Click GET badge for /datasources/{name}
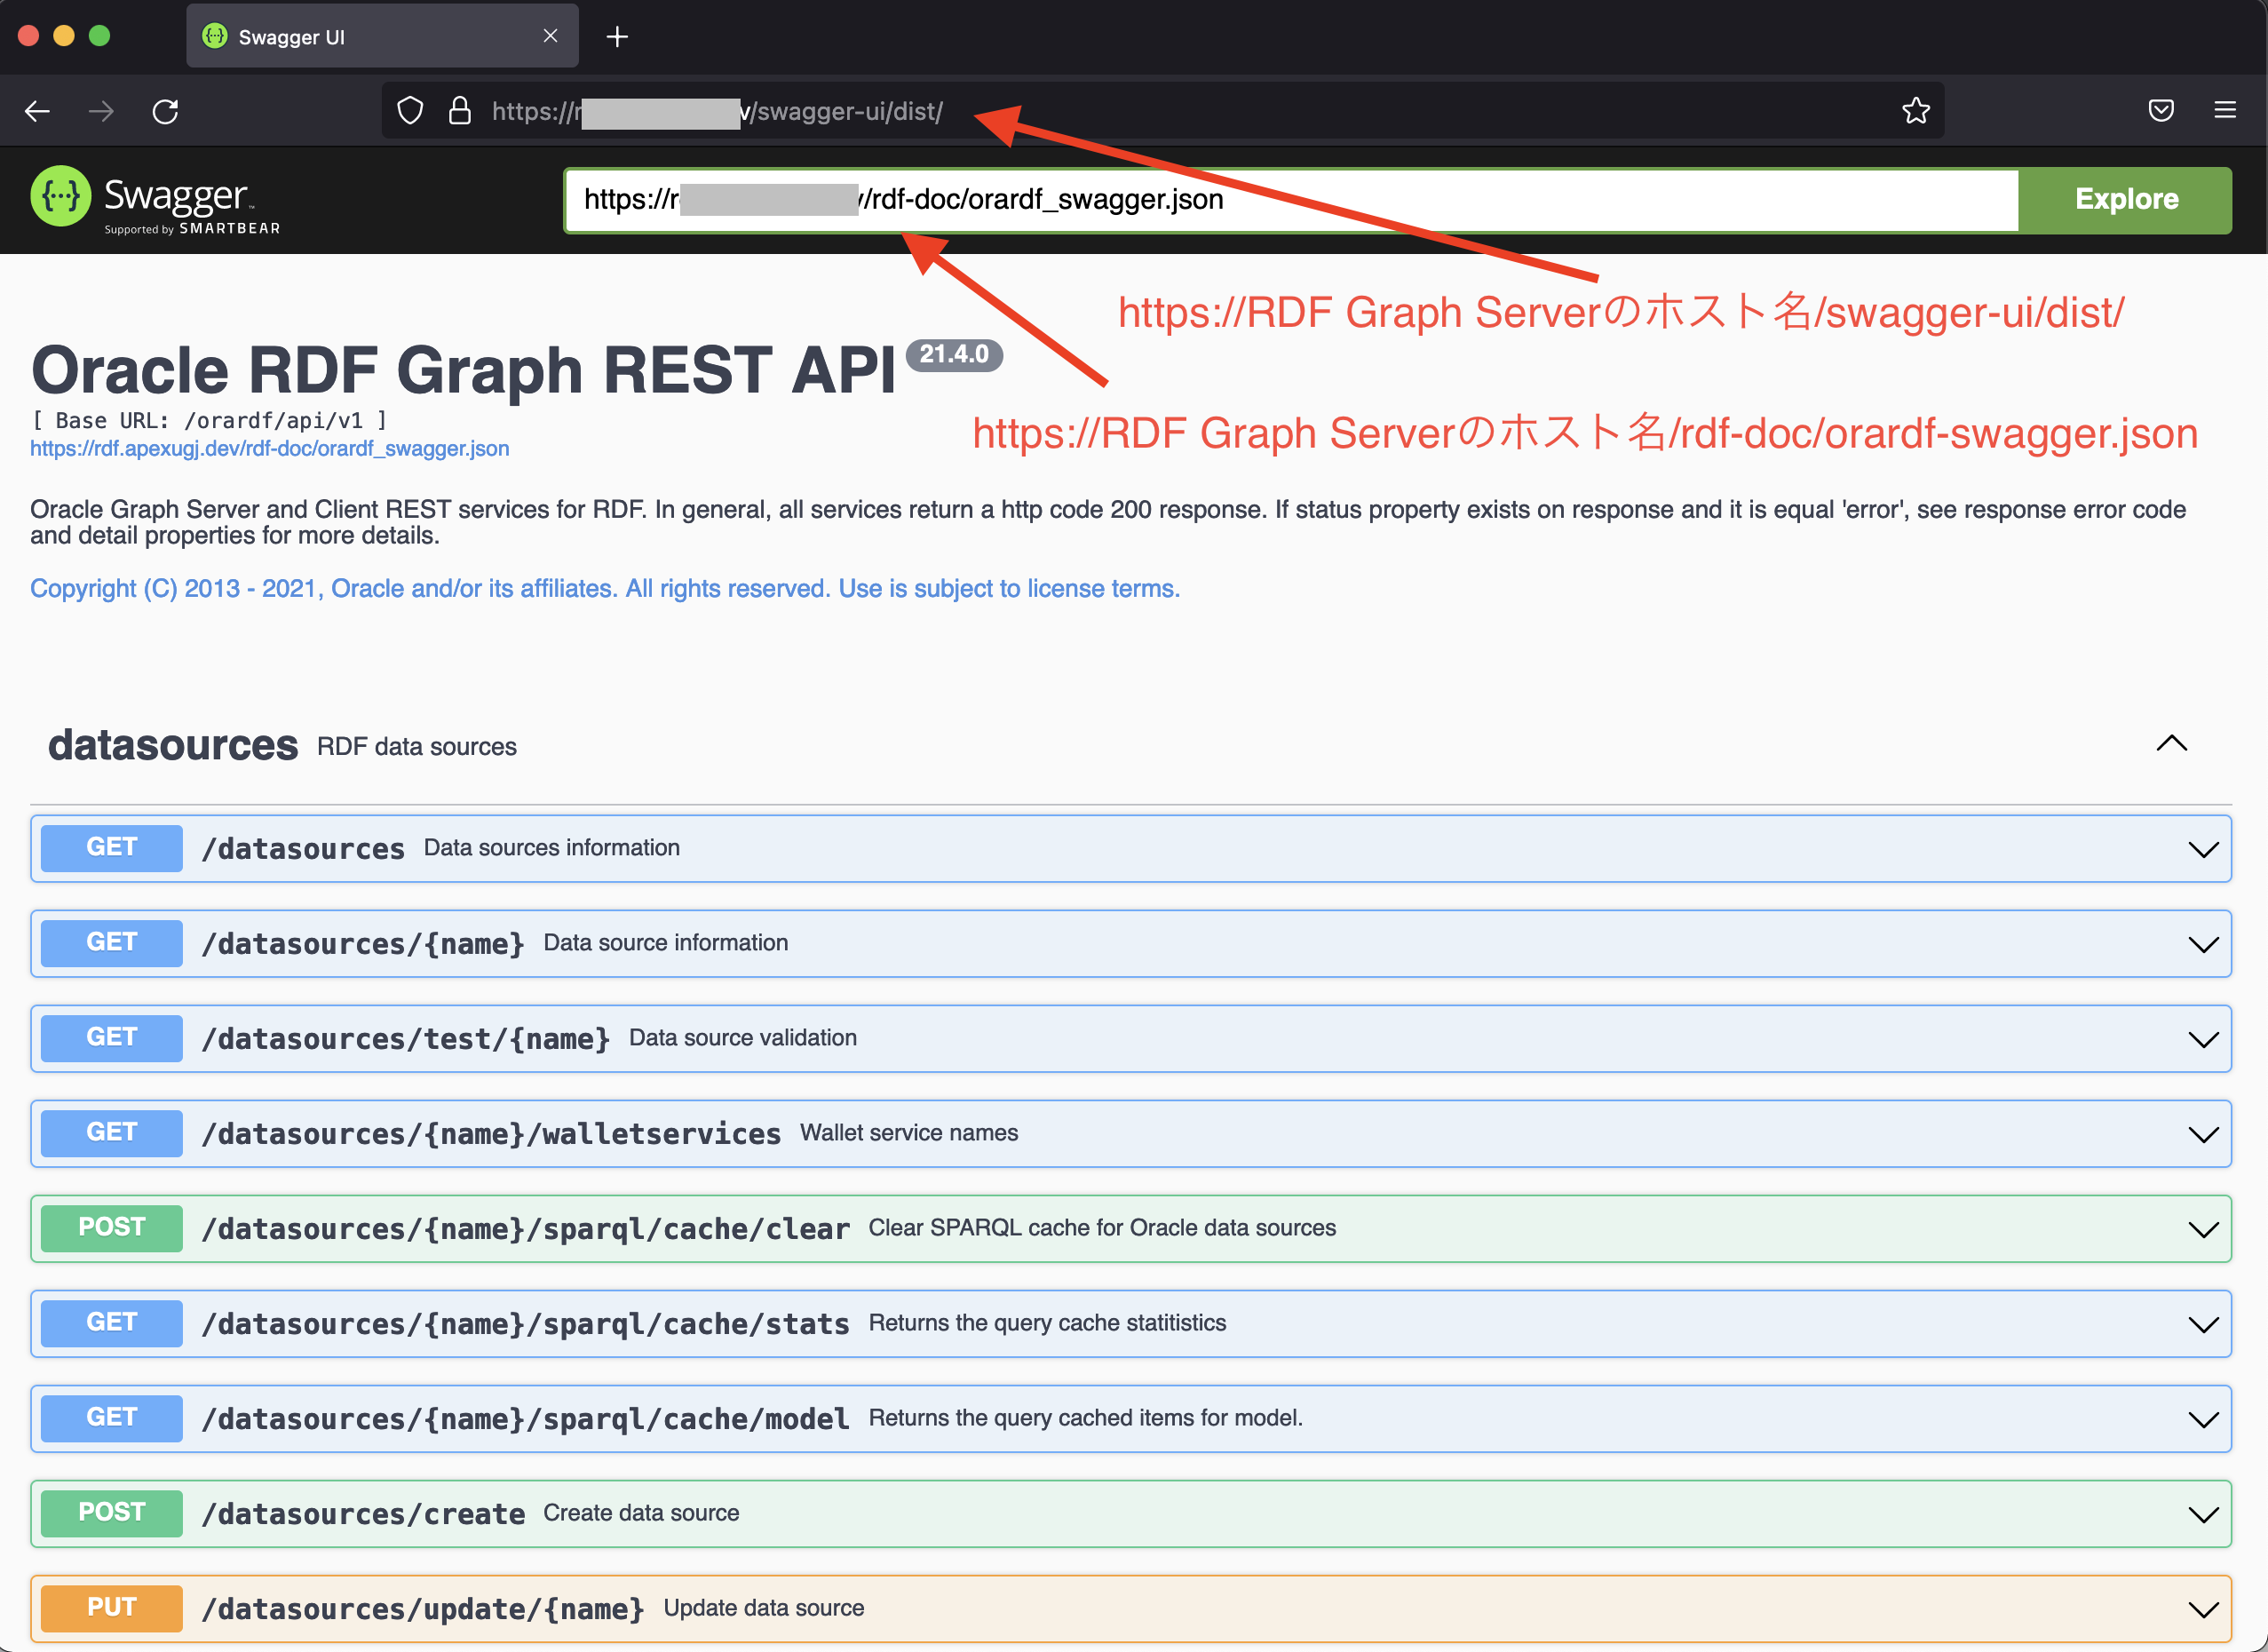 click(112, 943)
